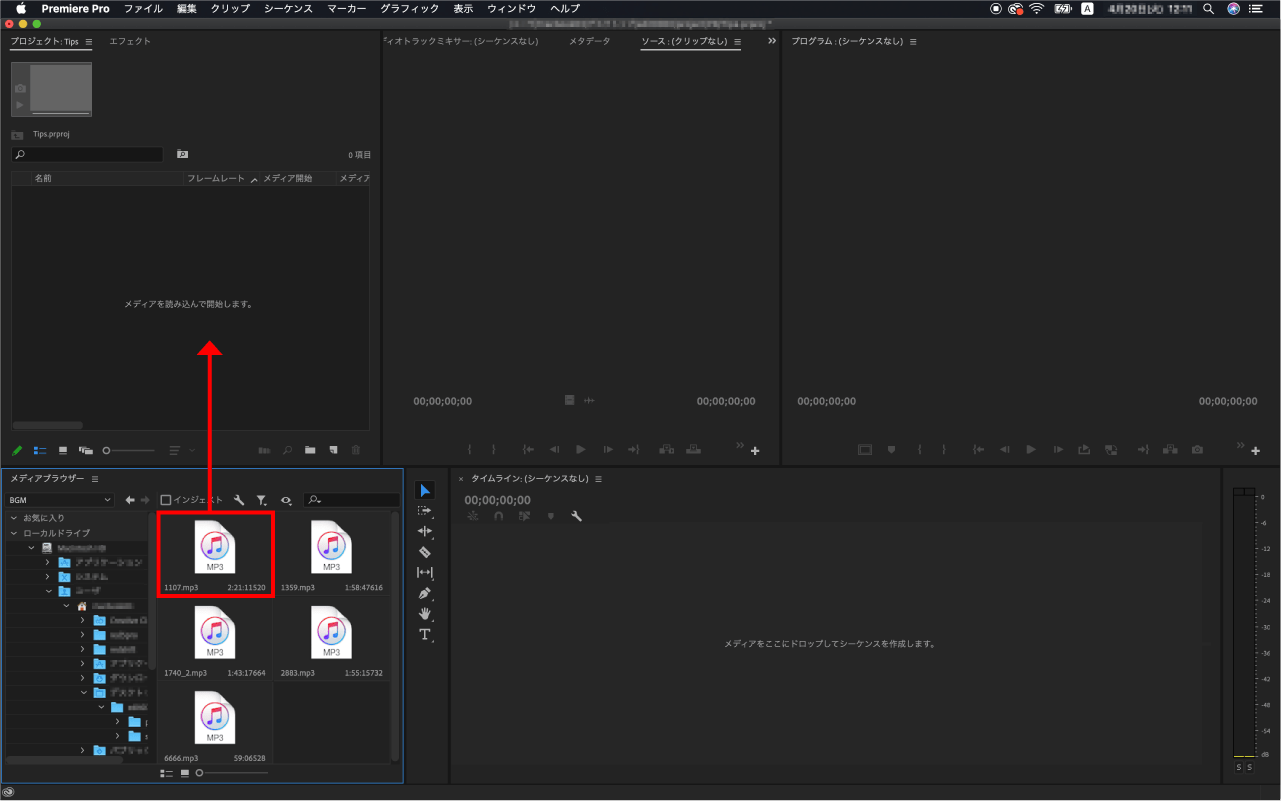Switch Media Browser to list view
The image size is (1281, 801).
point(167,773)
